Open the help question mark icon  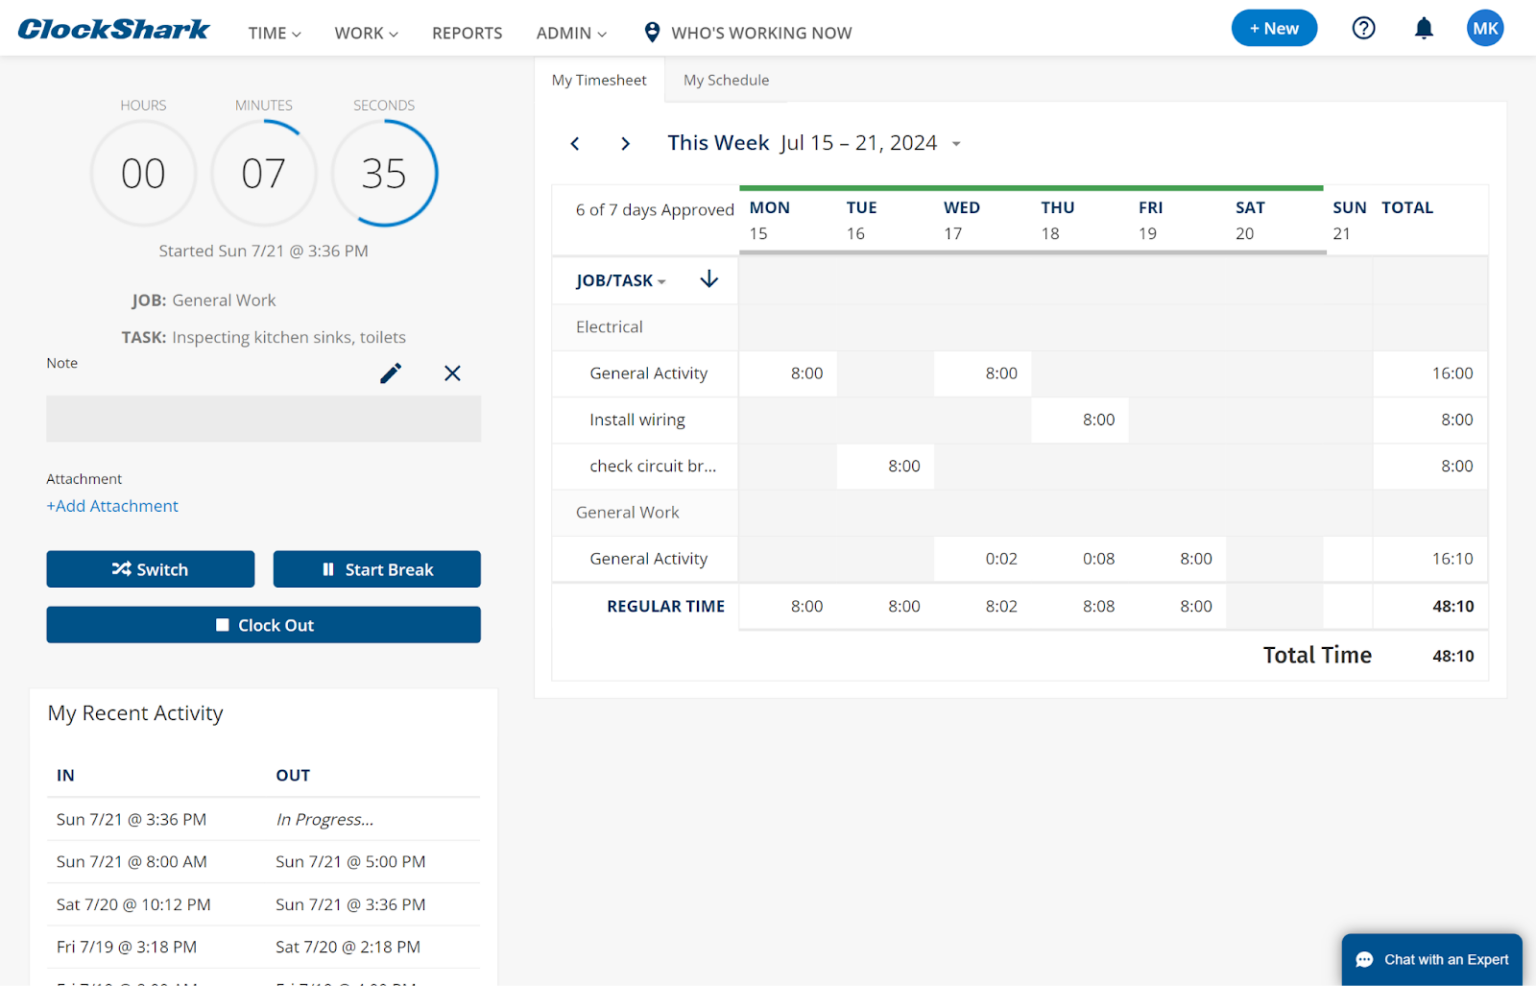pyautogui.click(x=1364, y=28)
